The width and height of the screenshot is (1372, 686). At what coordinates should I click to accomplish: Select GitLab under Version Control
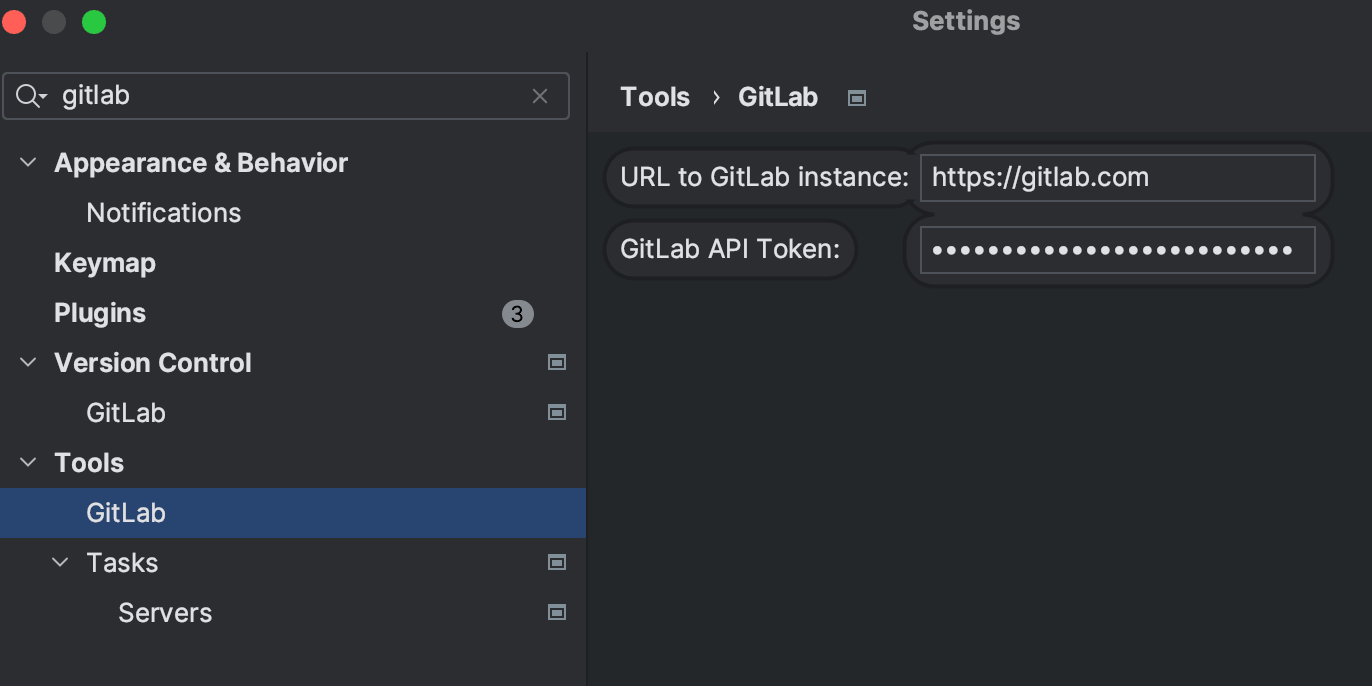click(x=125, y=412)
